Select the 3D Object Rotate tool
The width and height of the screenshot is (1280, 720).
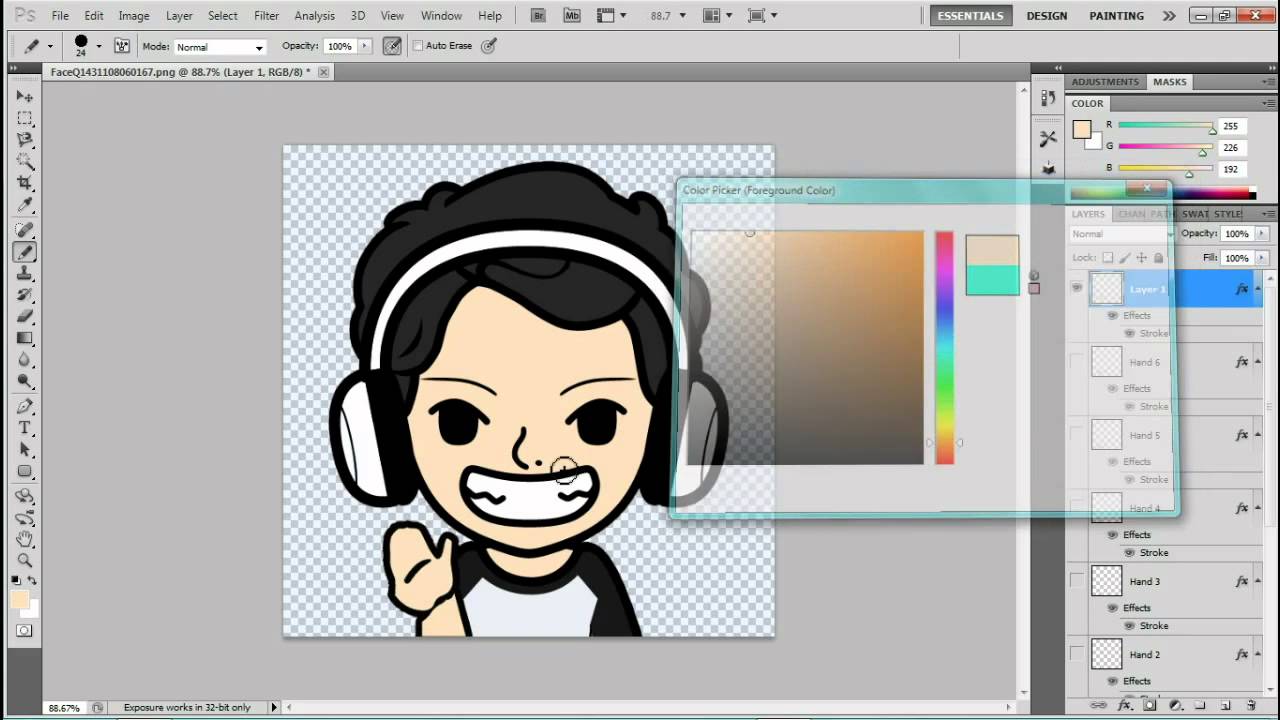(25, 496)
